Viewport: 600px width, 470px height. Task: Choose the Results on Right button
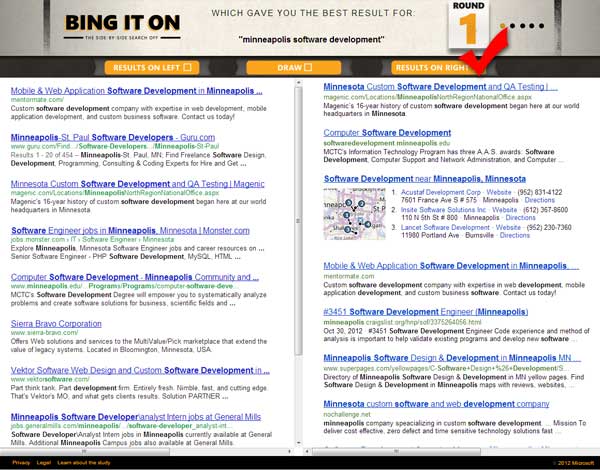(x=438, y=68)
